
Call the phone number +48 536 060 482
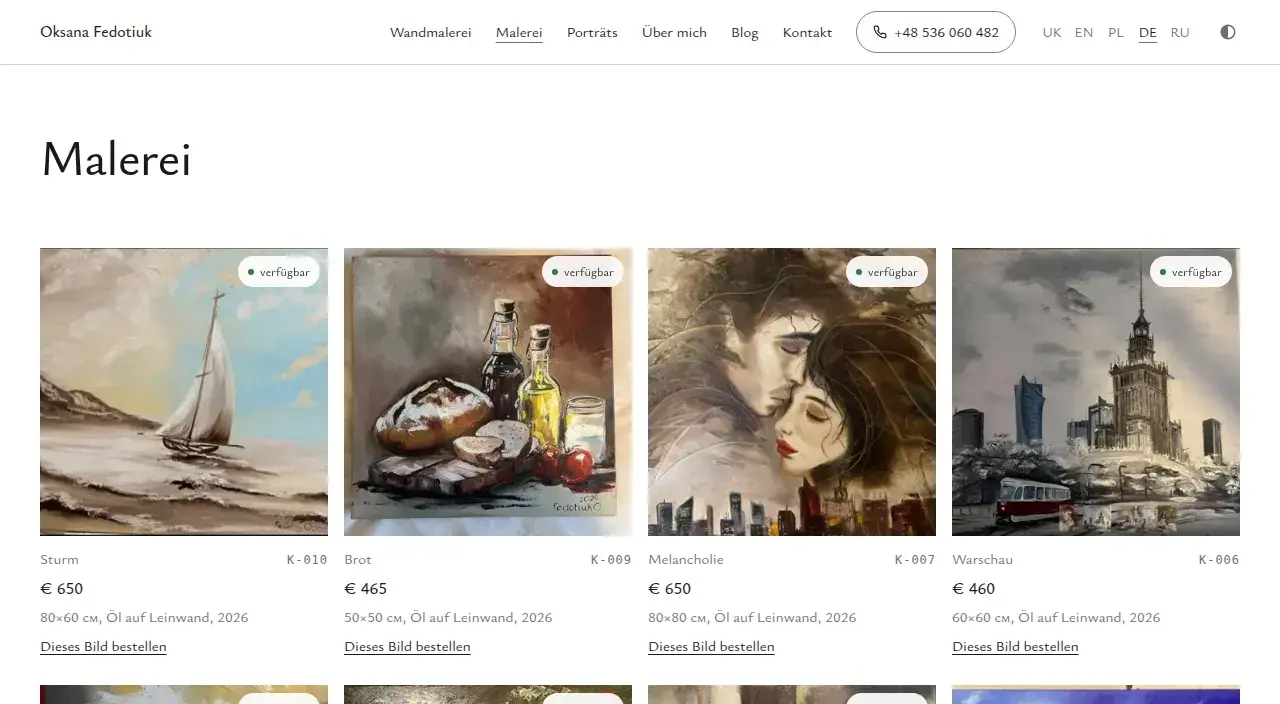click(x=936, y=32)
